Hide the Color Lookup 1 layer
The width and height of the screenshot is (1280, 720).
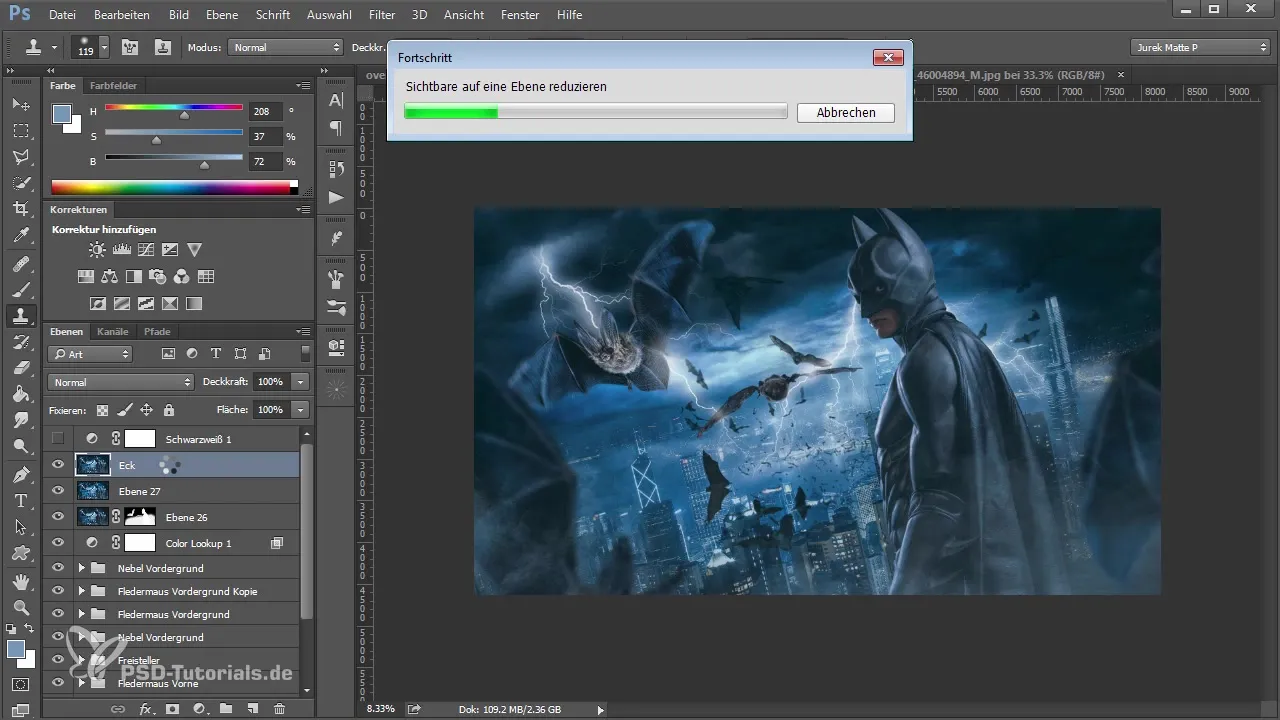coord(58,543)
